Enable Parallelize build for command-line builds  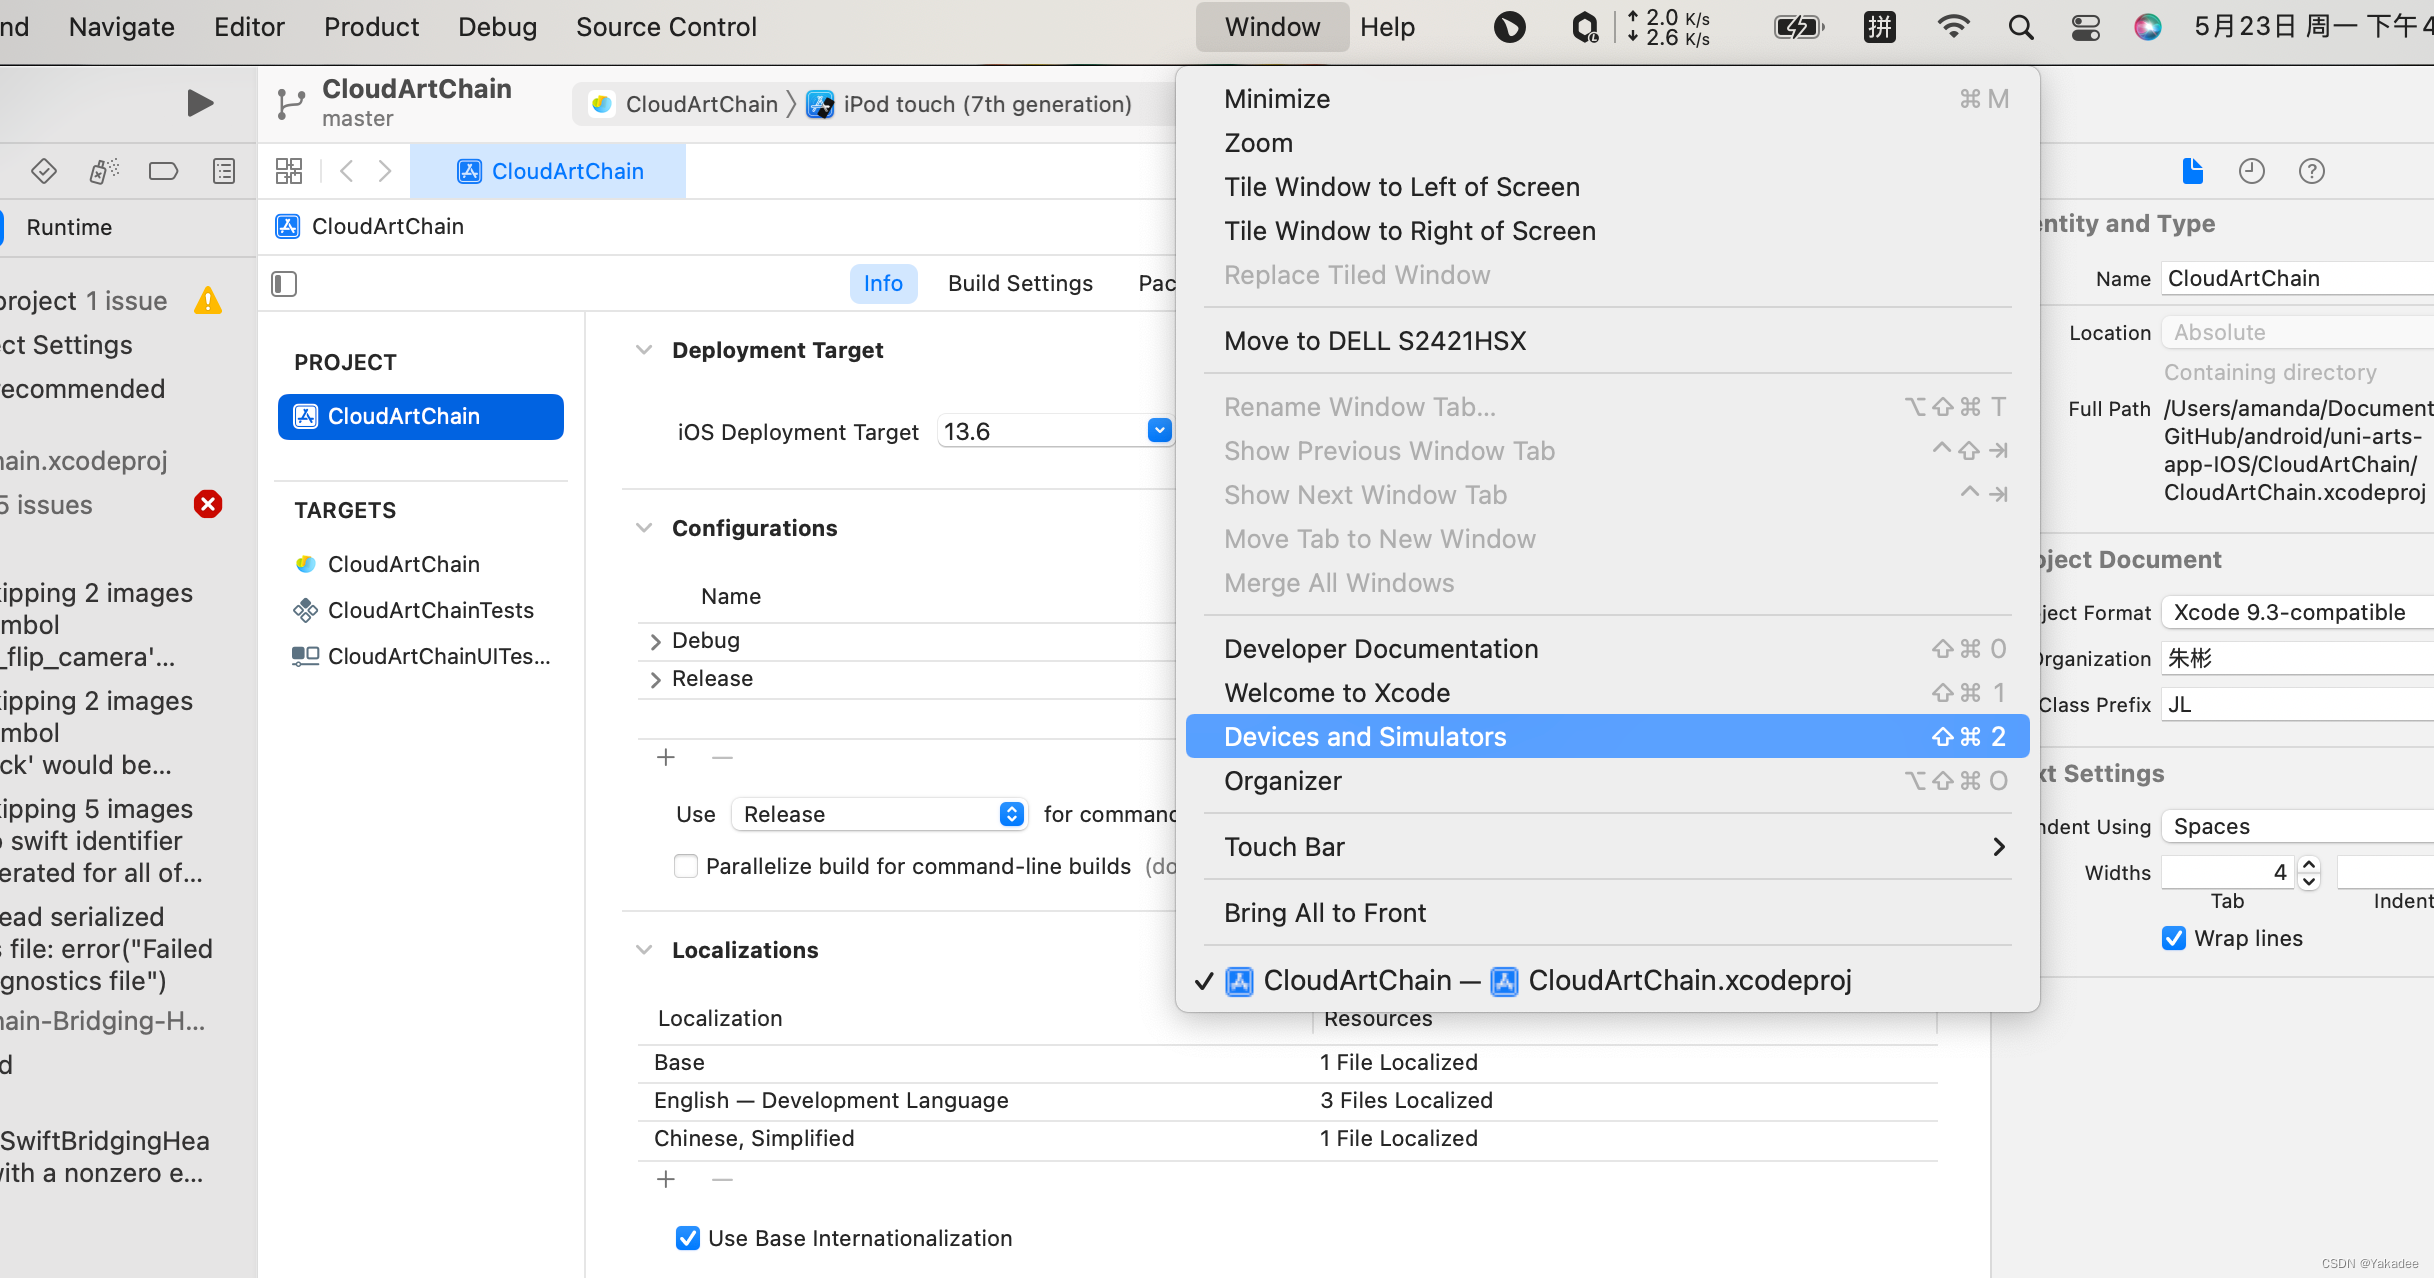tap(686, 866)
